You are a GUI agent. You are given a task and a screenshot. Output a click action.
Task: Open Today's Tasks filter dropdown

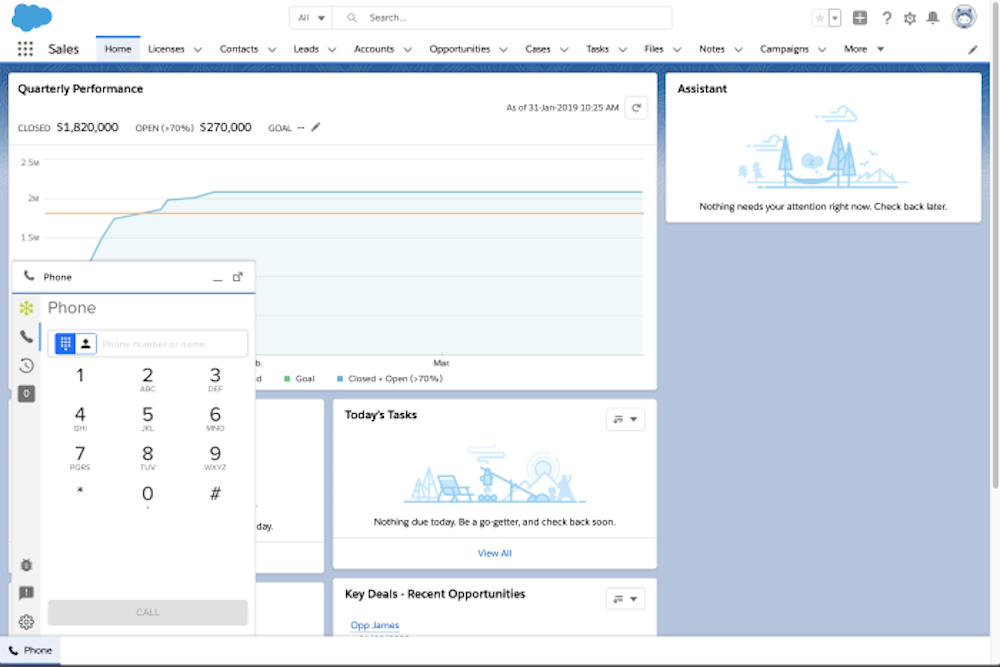click(x=625, y=420)
